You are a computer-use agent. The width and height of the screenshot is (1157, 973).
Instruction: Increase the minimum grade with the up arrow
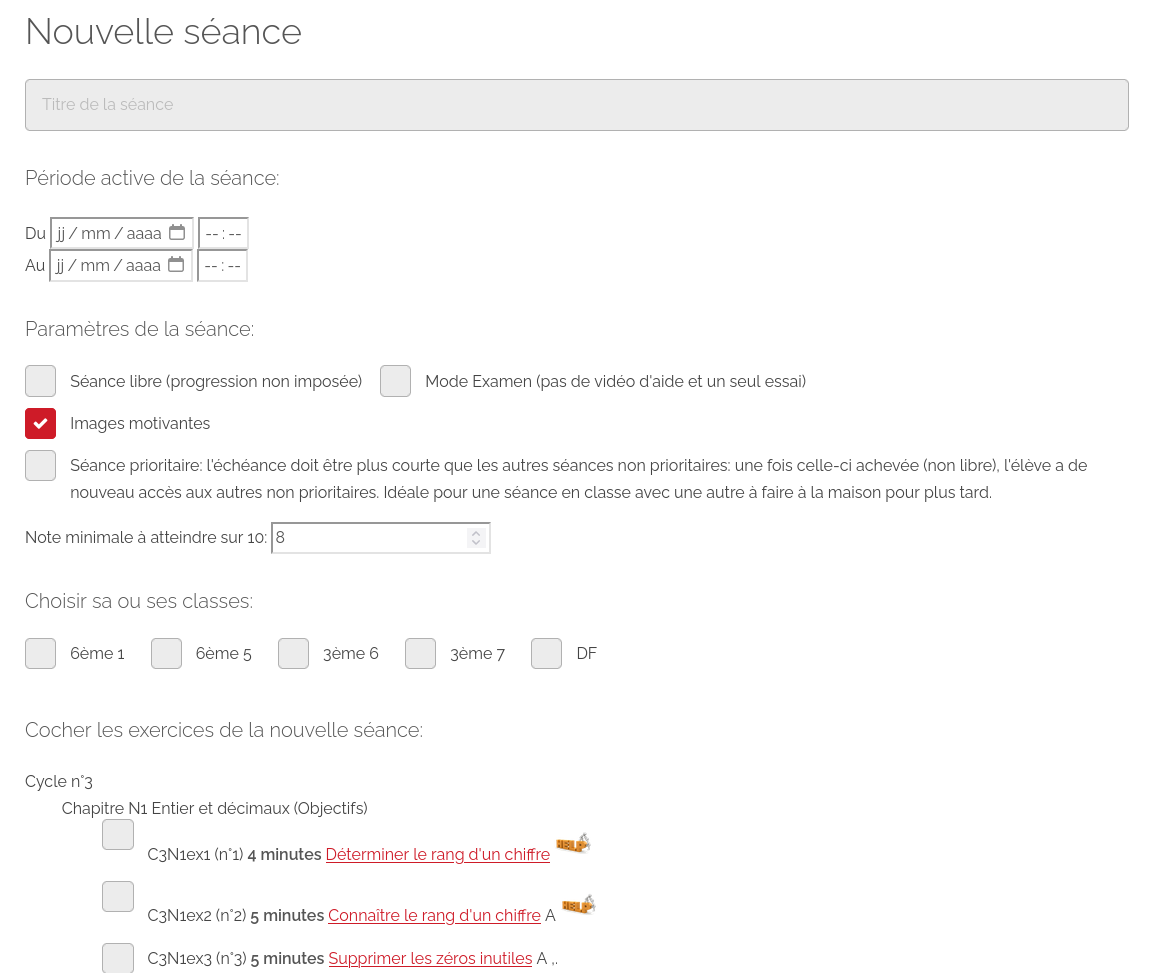point(476,533)
